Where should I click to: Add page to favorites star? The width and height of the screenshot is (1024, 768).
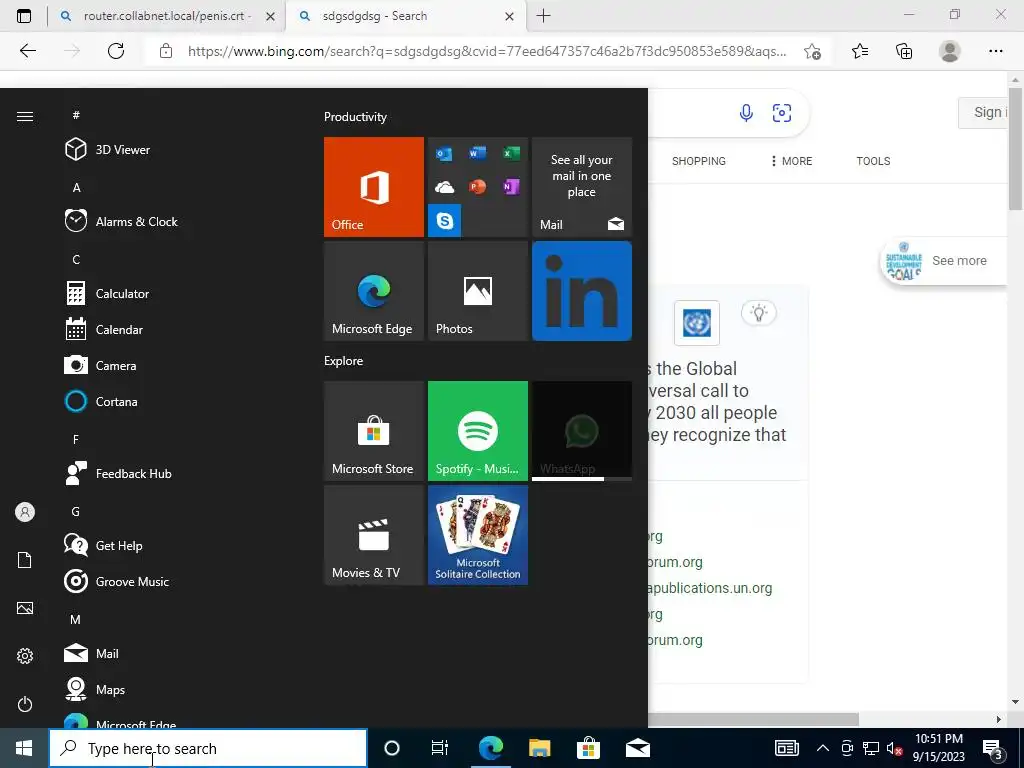coord(812,51)
